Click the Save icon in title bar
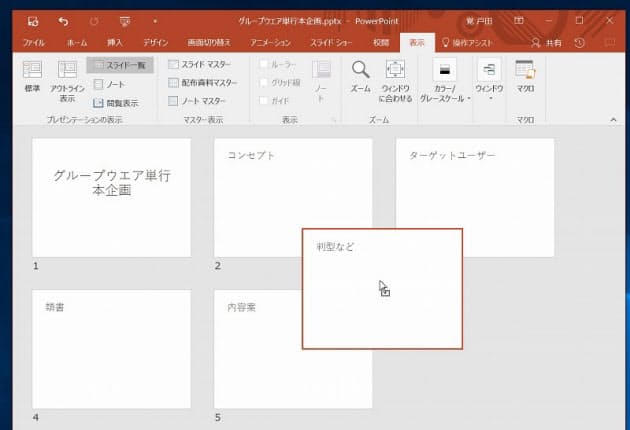Screen dimensions: 630x430 click(33, 20)
